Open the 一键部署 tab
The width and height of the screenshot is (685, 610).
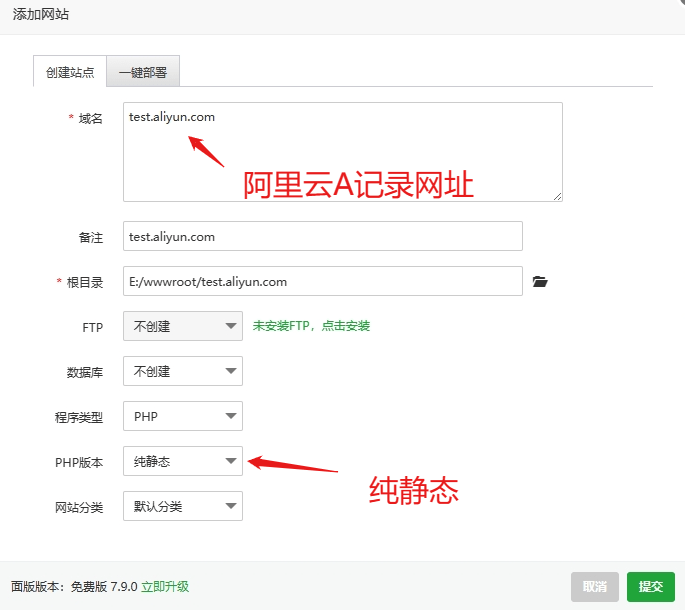143,72
